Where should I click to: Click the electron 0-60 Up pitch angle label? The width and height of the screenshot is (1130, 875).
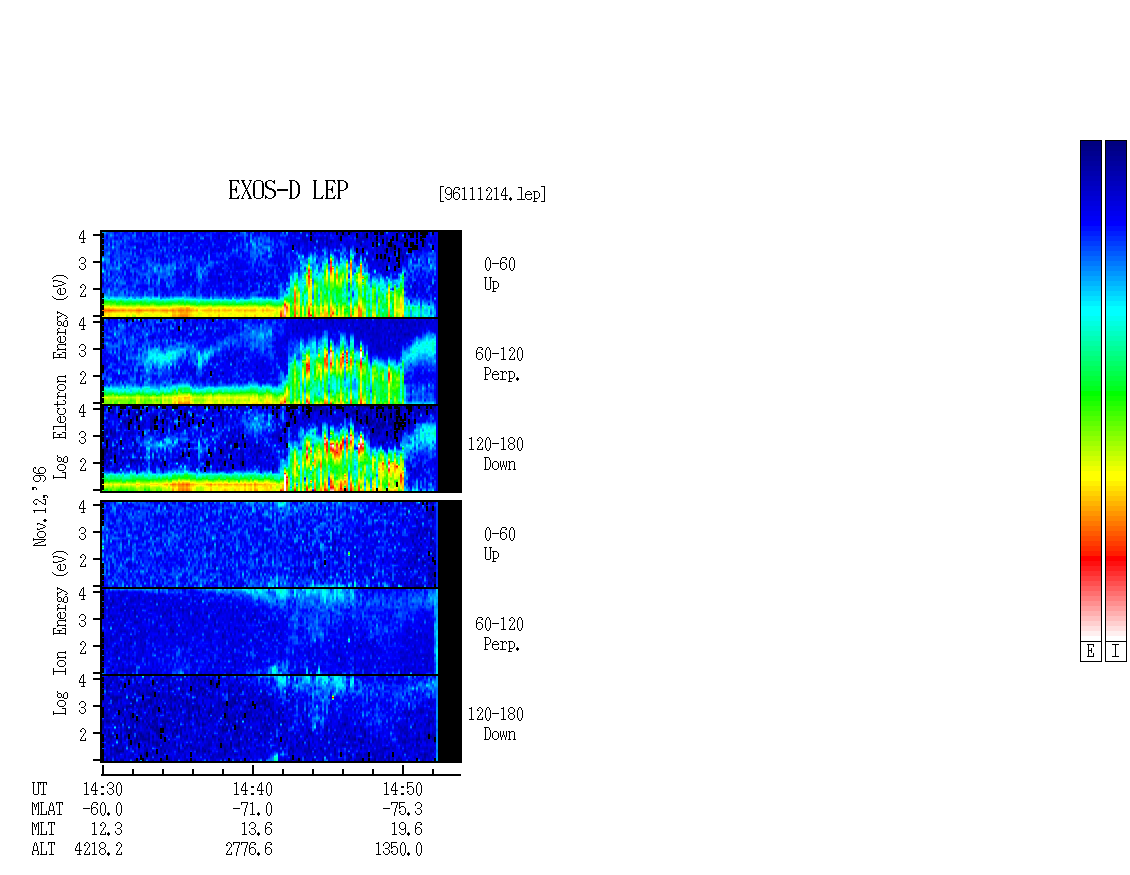[499, 274]
